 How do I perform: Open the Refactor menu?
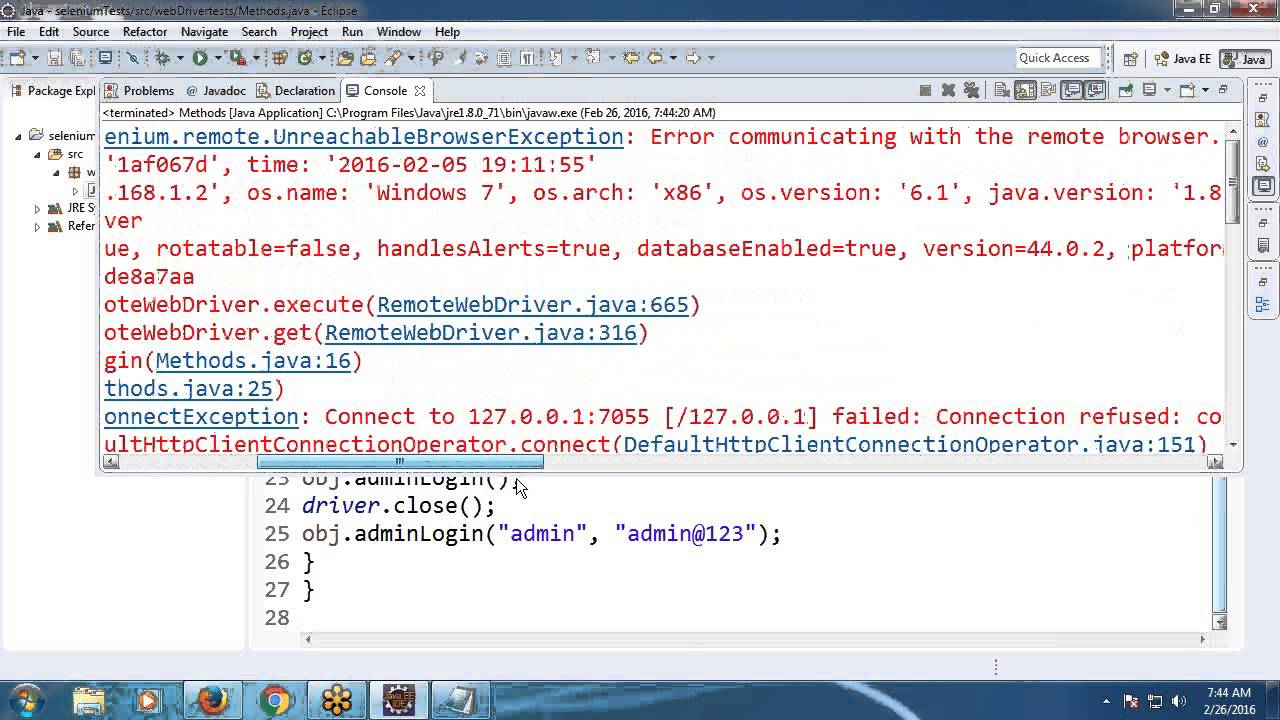pos(145,32)
